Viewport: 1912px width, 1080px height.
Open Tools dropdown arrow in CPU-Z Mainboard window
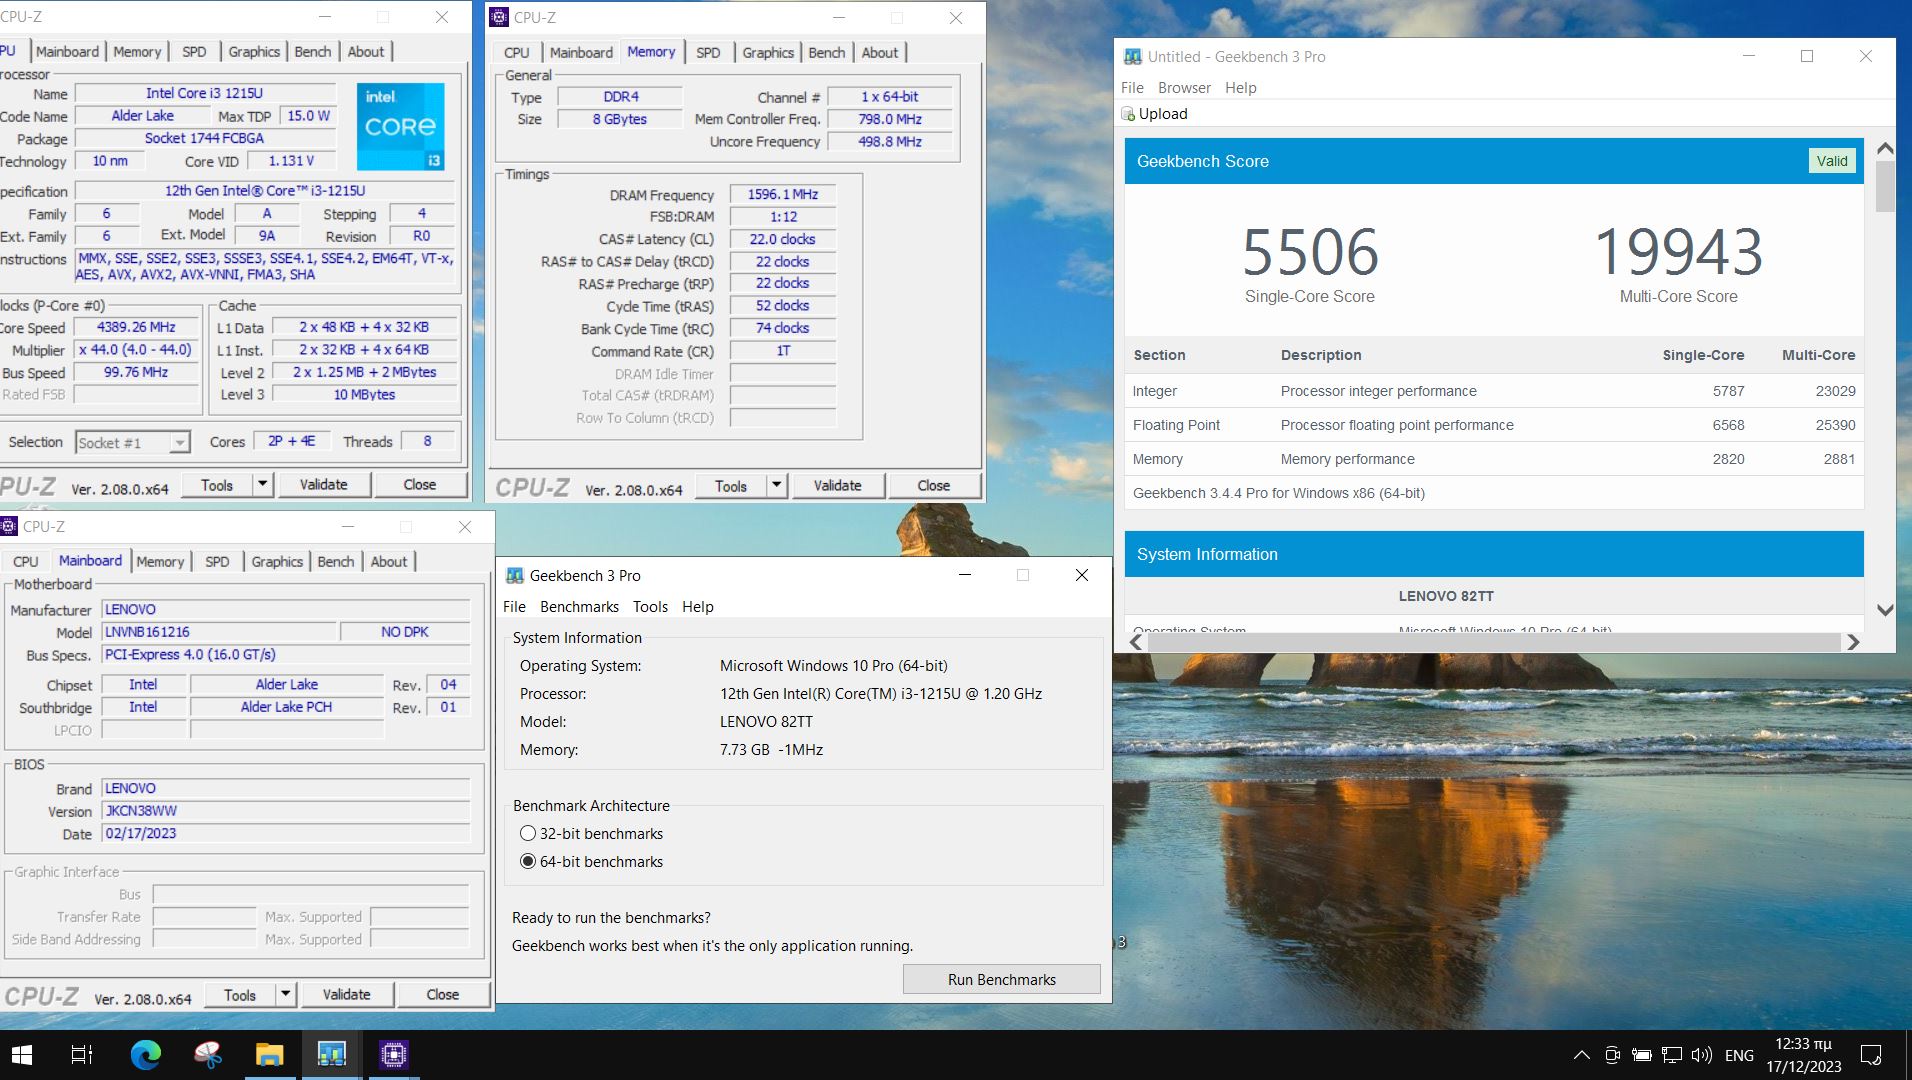(285, 994)
